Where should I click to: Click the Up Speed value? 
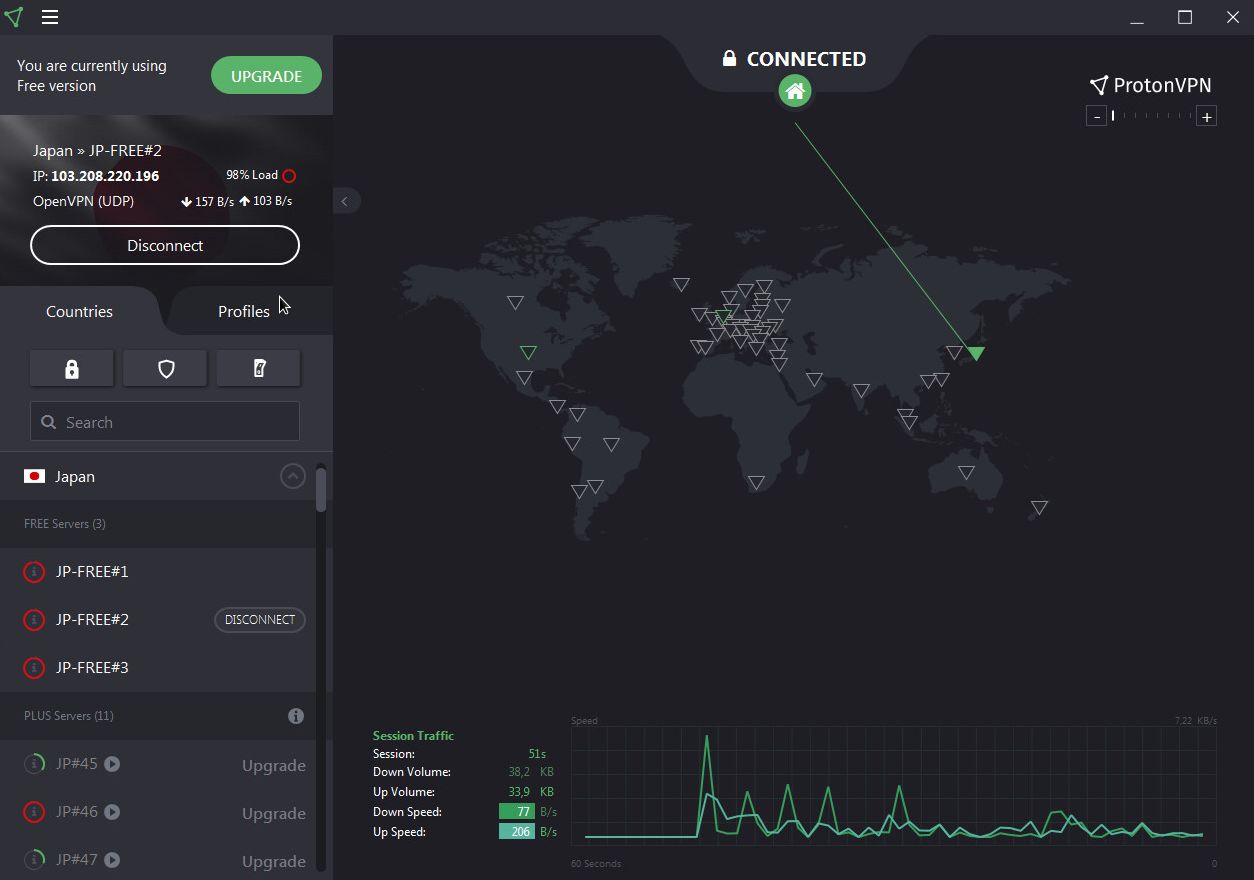tap(517, 832)
